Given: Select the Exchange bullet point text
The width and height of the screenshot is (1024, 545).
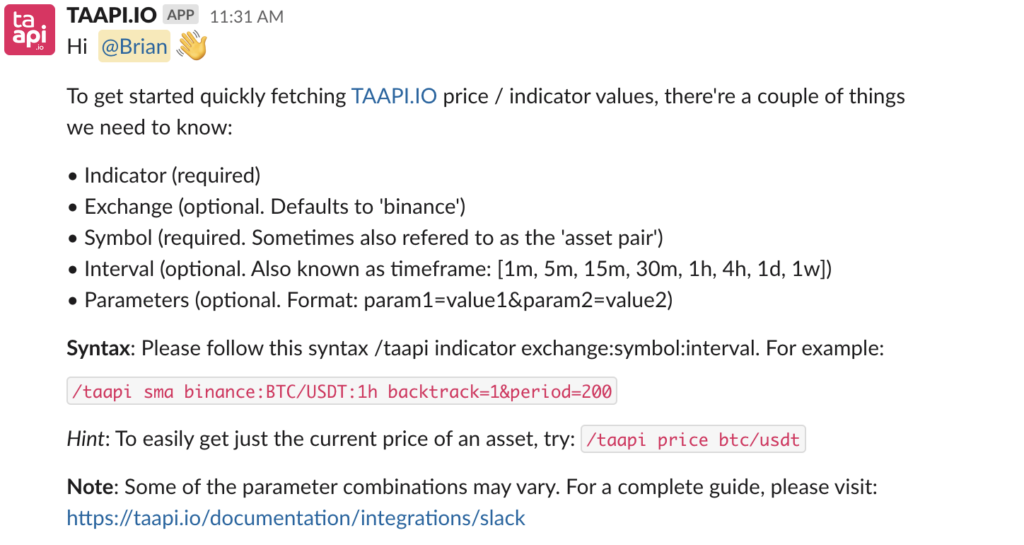Looking at the screenshot, I should coord(275,206).
